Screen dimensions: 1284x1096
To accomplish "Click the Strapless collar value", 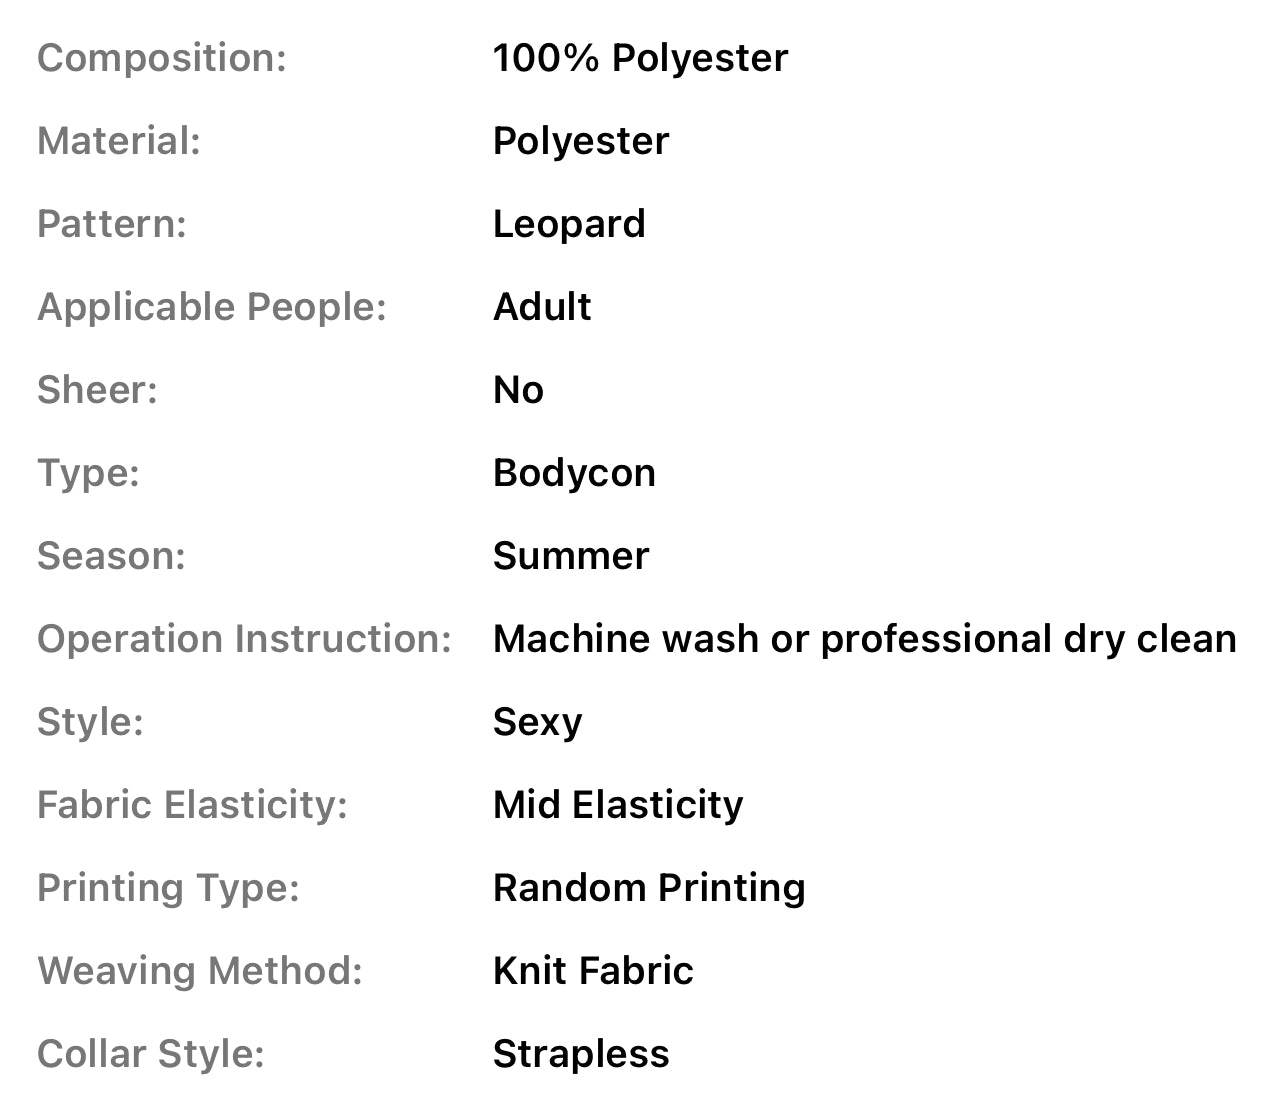I will 581,1054.
